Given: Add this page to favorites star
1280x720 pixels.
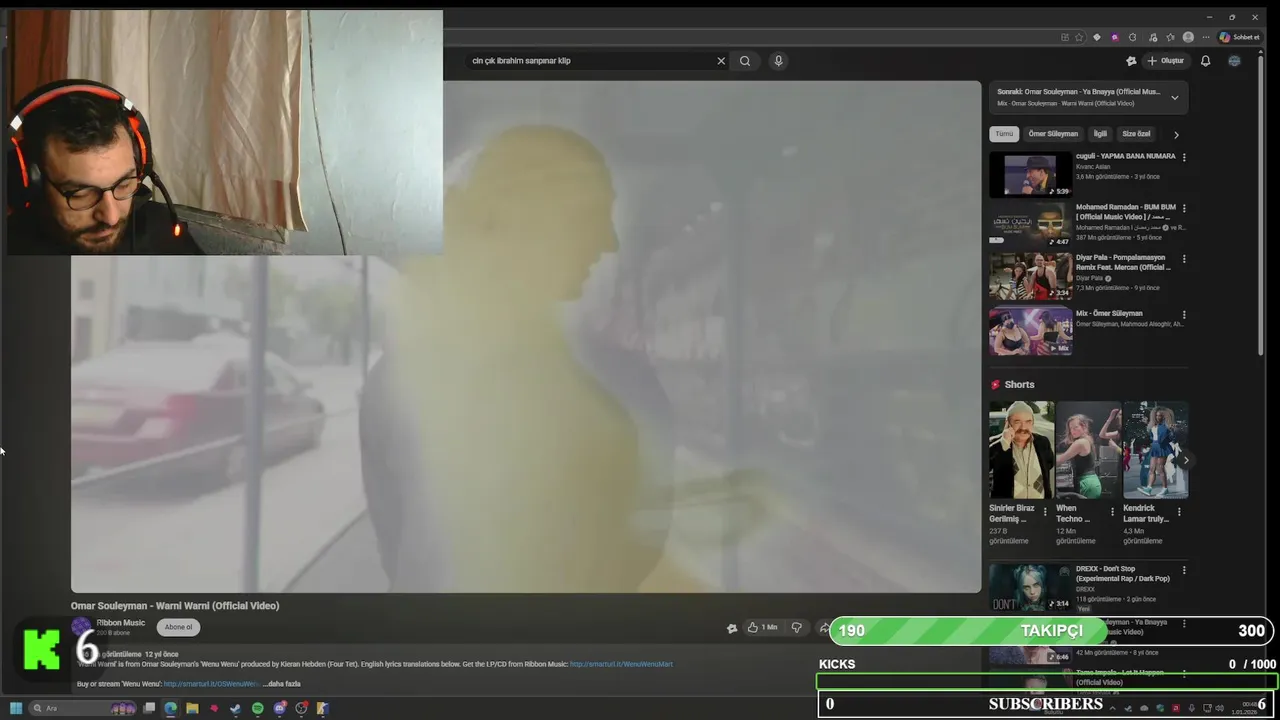Looking at the screenshot, I should 1079,37.
